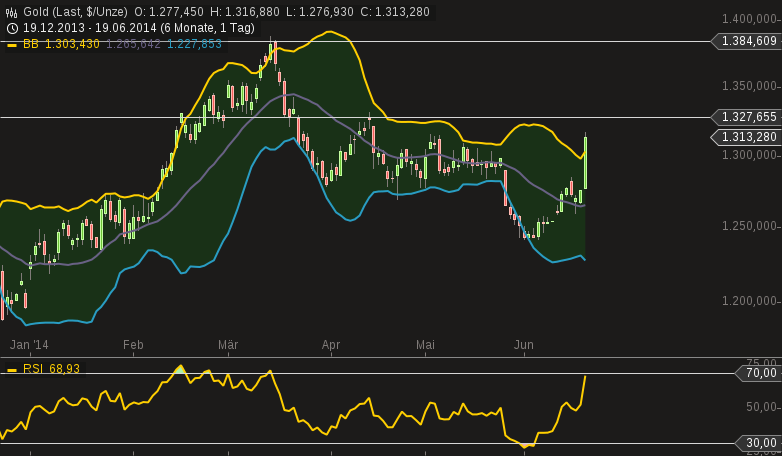Click the candlestick chart icon beside Gold

pos(11,12)
